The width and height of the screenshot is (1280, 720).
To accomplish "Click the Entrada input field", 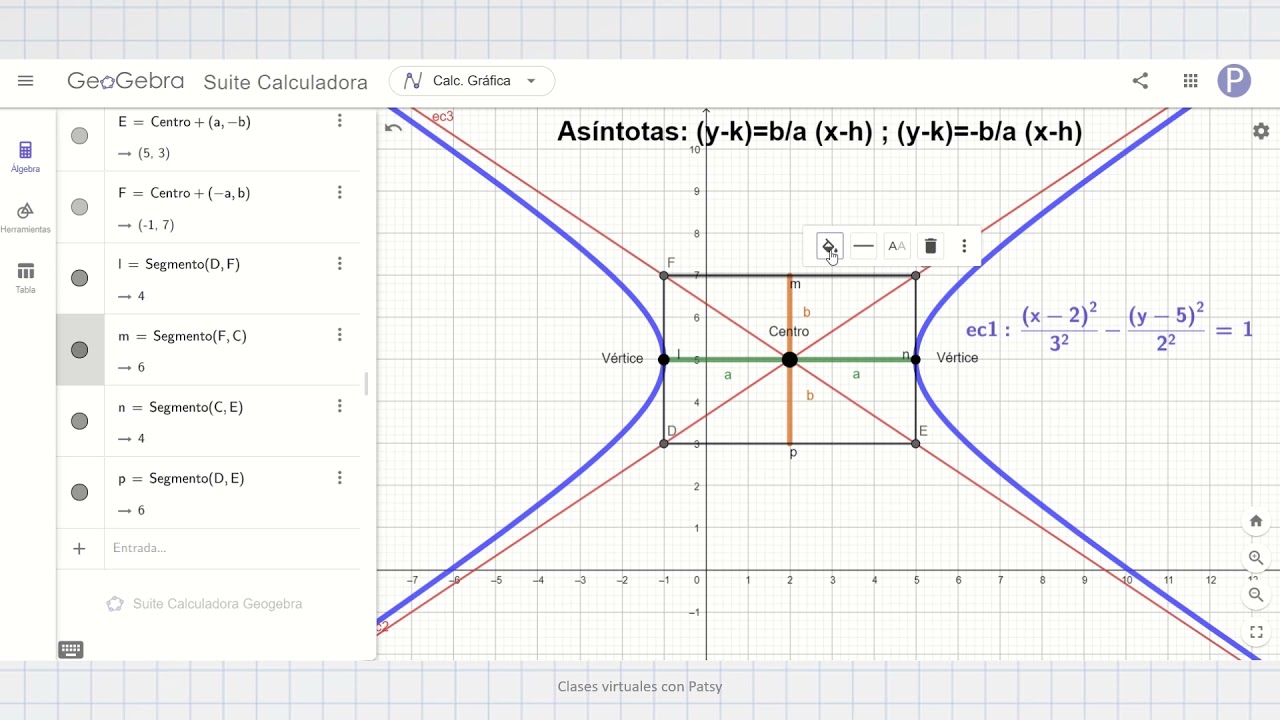I will (232, 548).
